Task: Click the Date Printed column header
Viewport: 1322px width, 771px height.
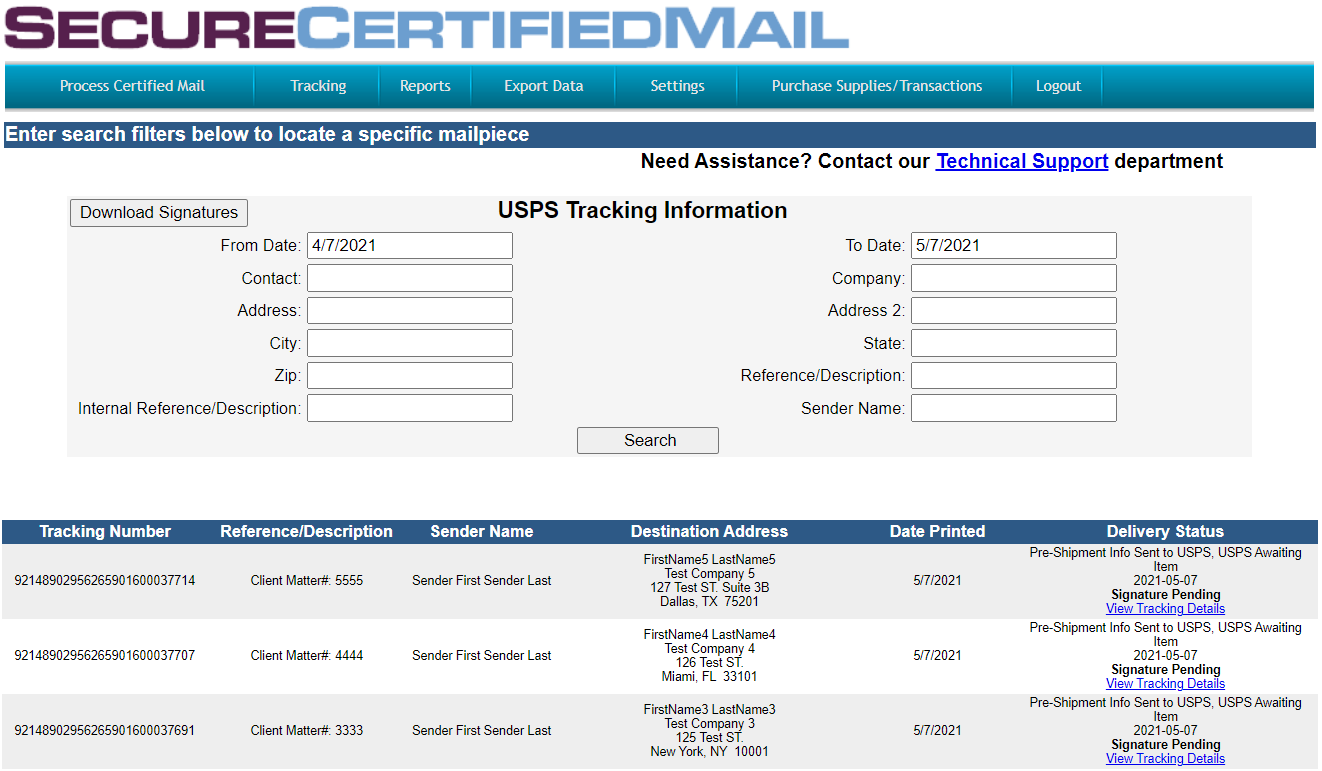Action: [937, 532]
